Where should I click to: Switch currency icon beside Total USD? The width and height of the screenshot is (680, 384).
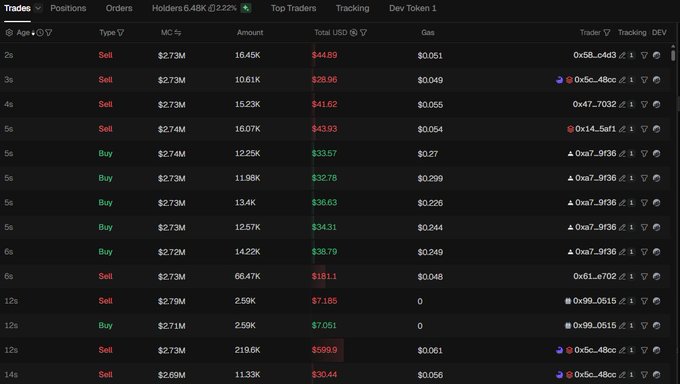[x=353, y=33]
